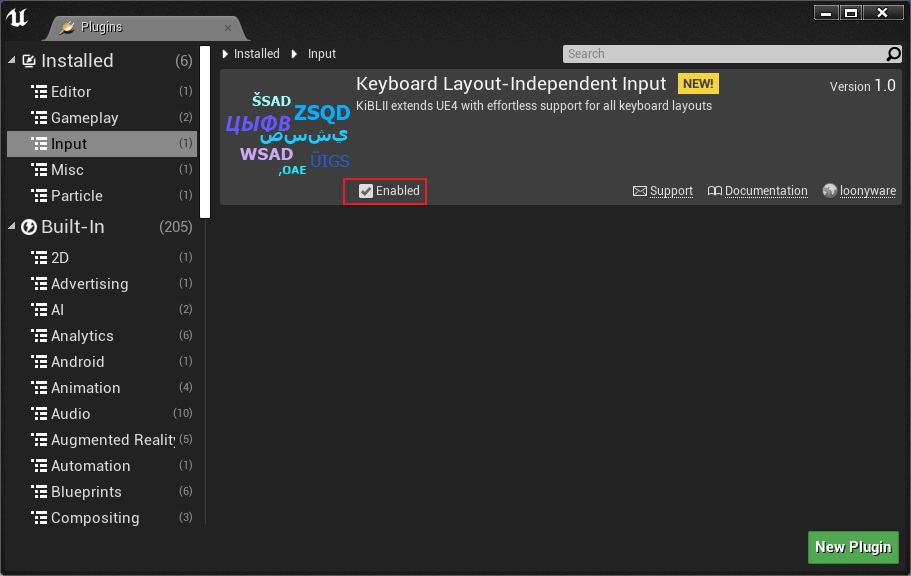
Task: Open the plugin Documentation link
Action: 766,191
